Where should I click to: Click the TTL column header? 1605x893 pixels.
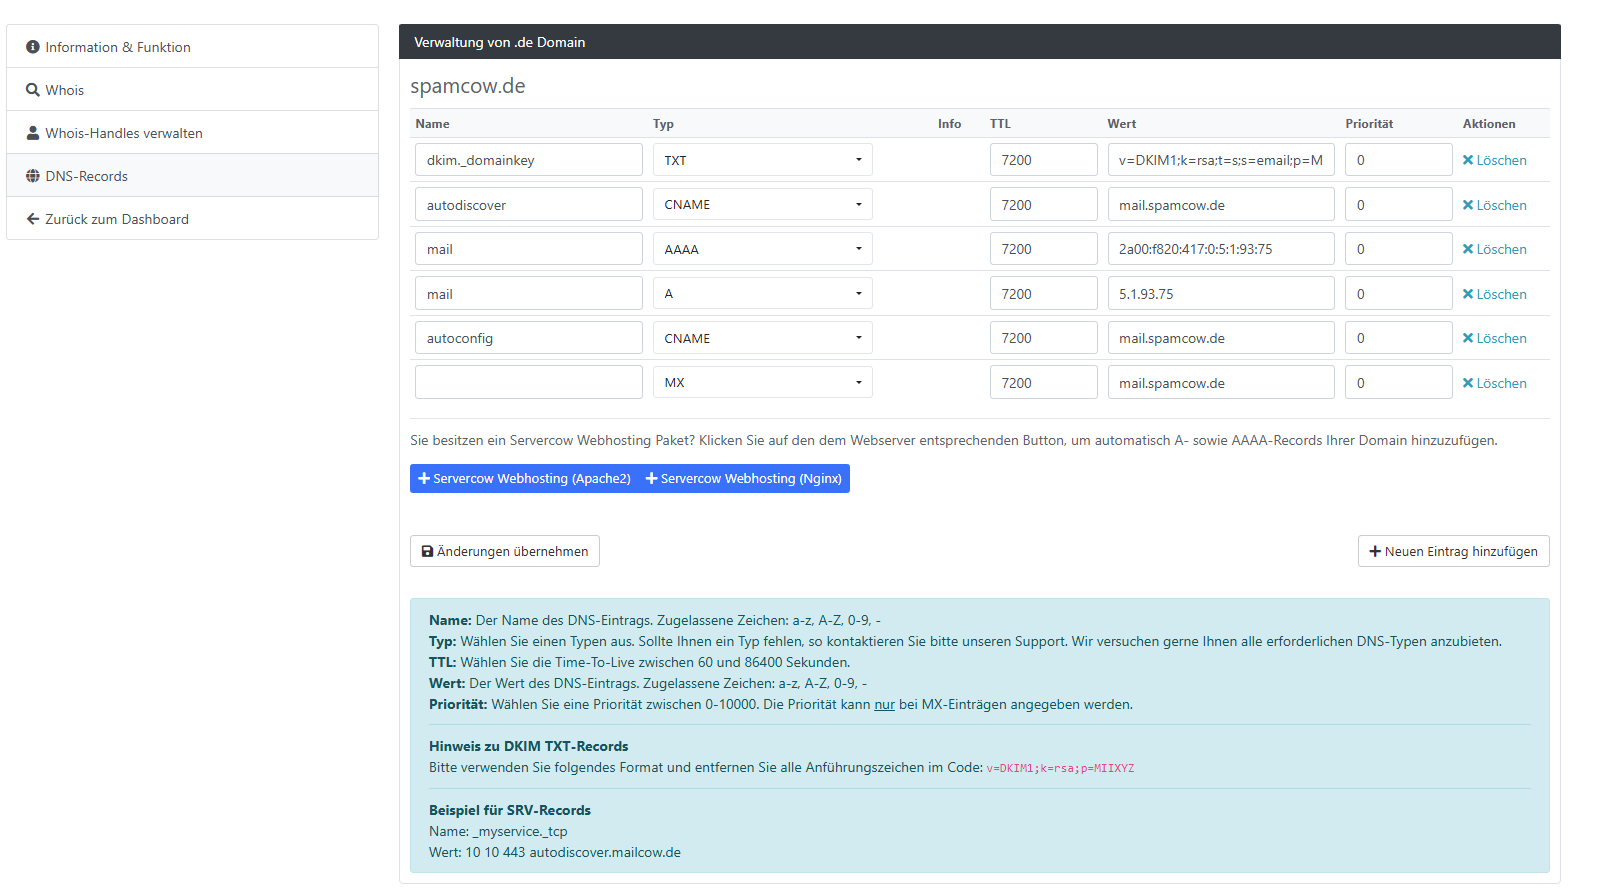[x=1000, y=124]
